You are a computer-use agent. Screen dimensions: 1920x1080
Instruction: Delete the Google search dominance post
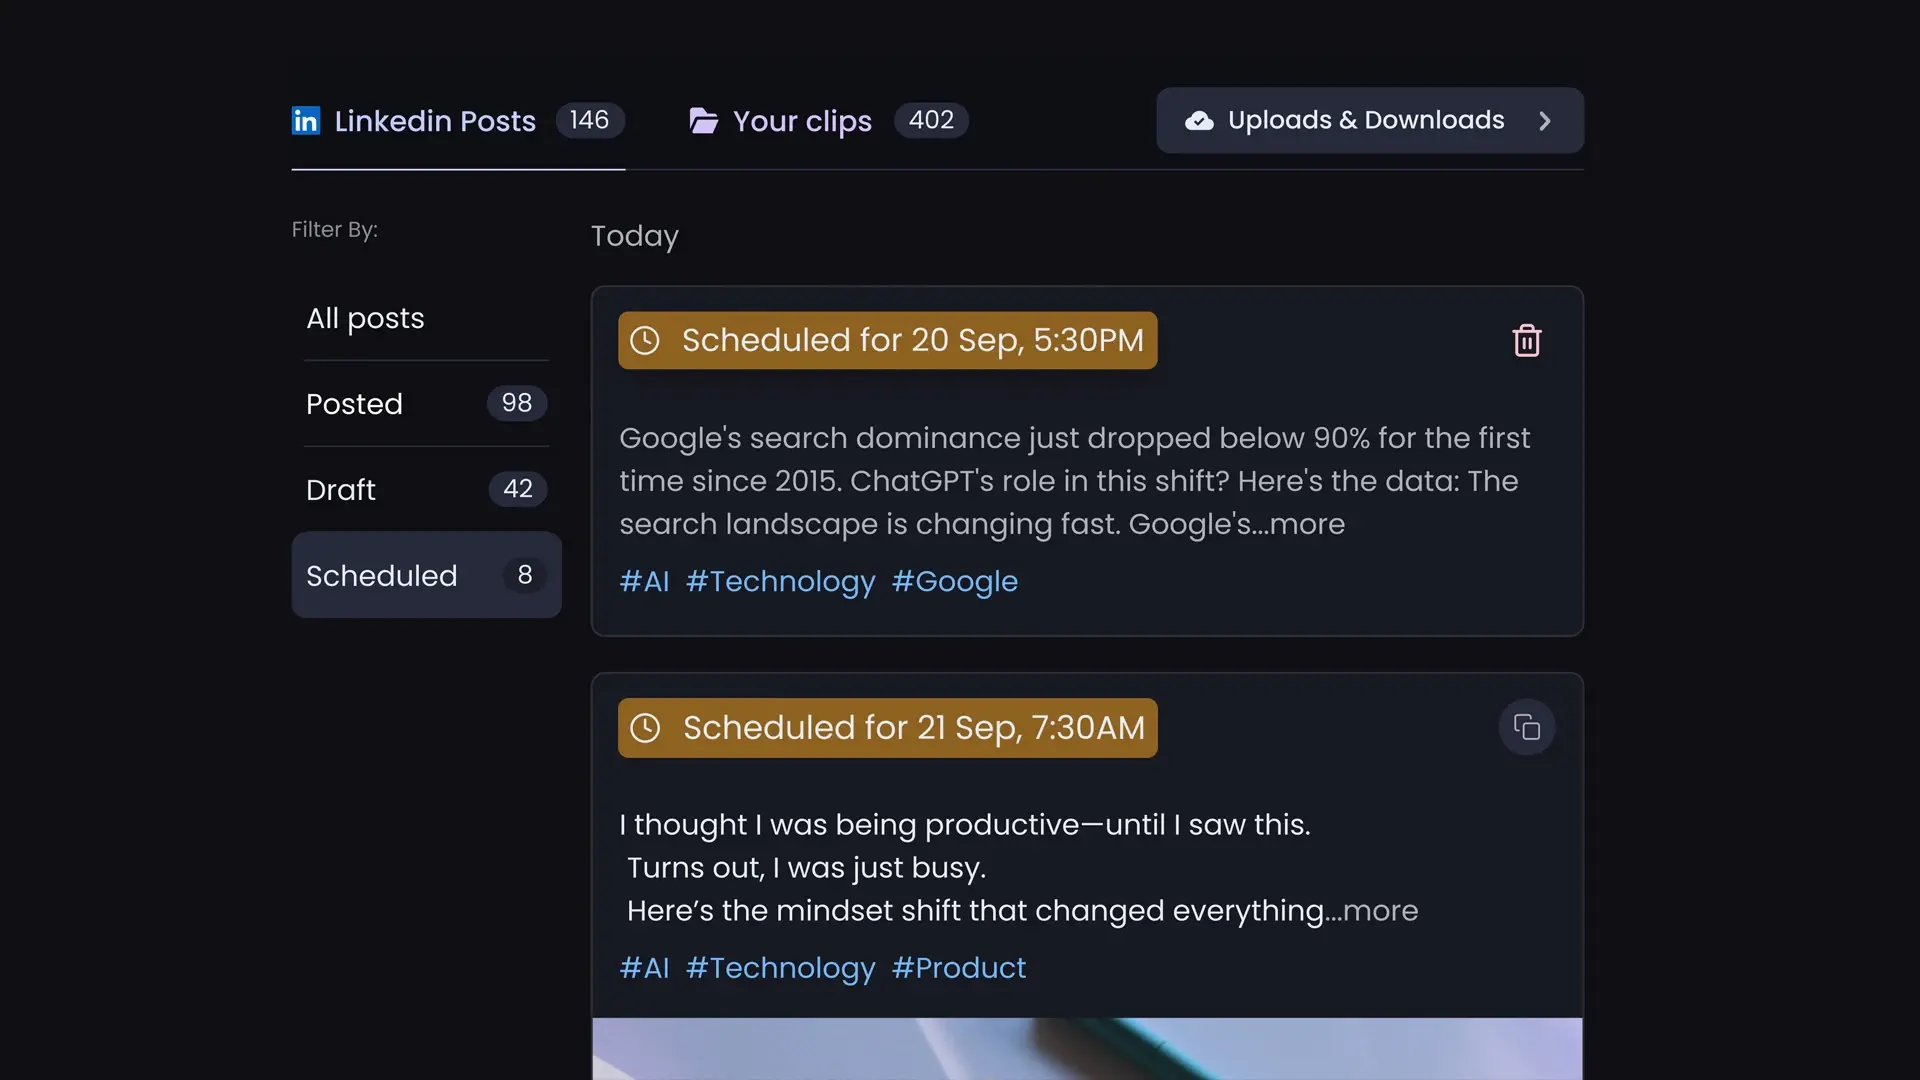1526,340
